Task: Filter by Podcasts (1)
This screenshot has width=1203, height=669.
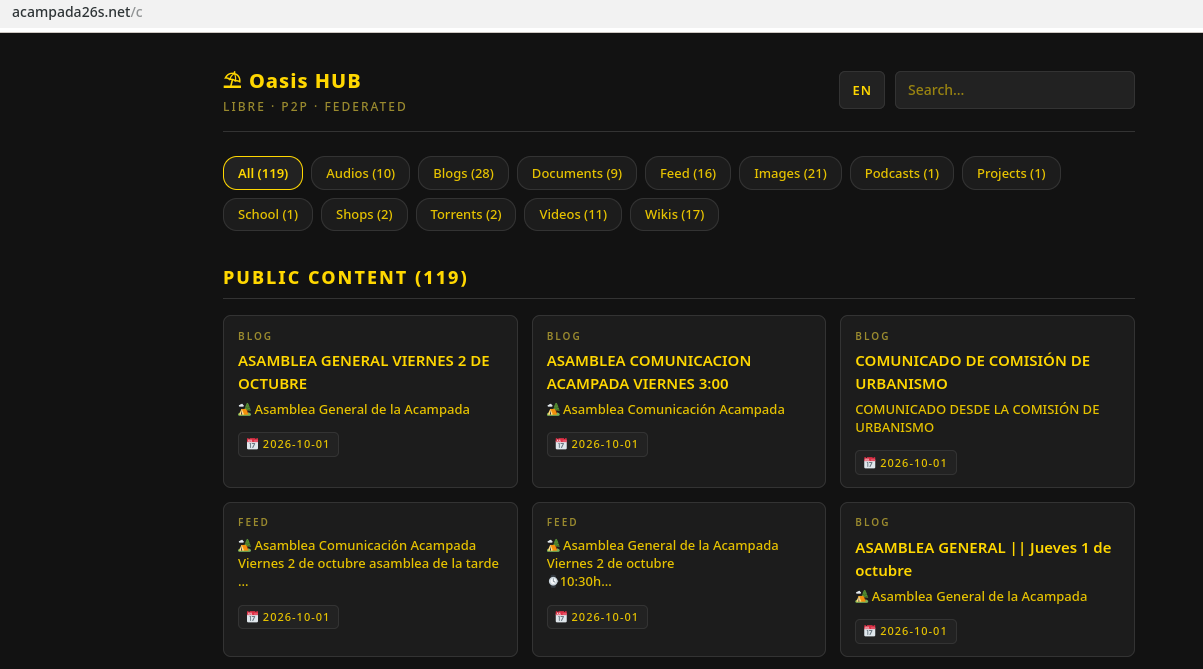Action: 902,173
